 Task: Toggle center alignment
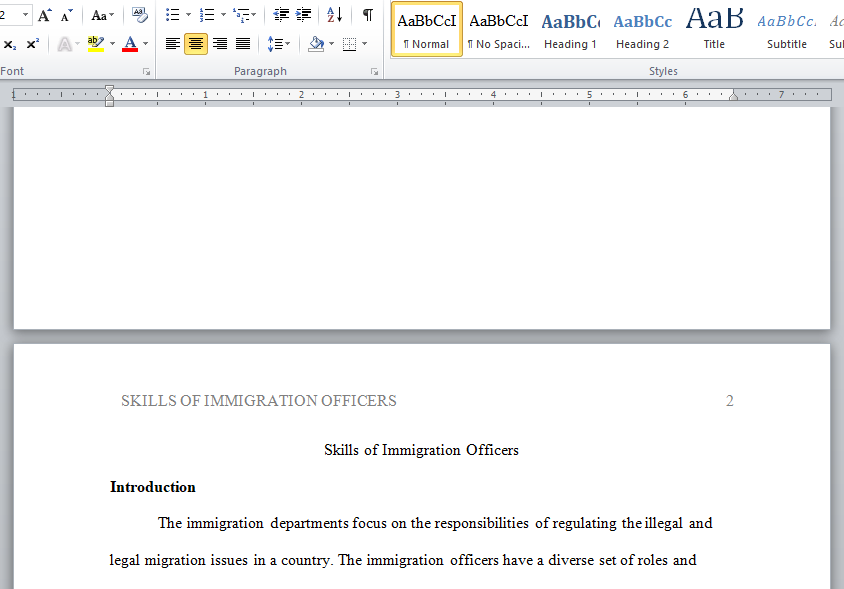[x=196, y=44]
